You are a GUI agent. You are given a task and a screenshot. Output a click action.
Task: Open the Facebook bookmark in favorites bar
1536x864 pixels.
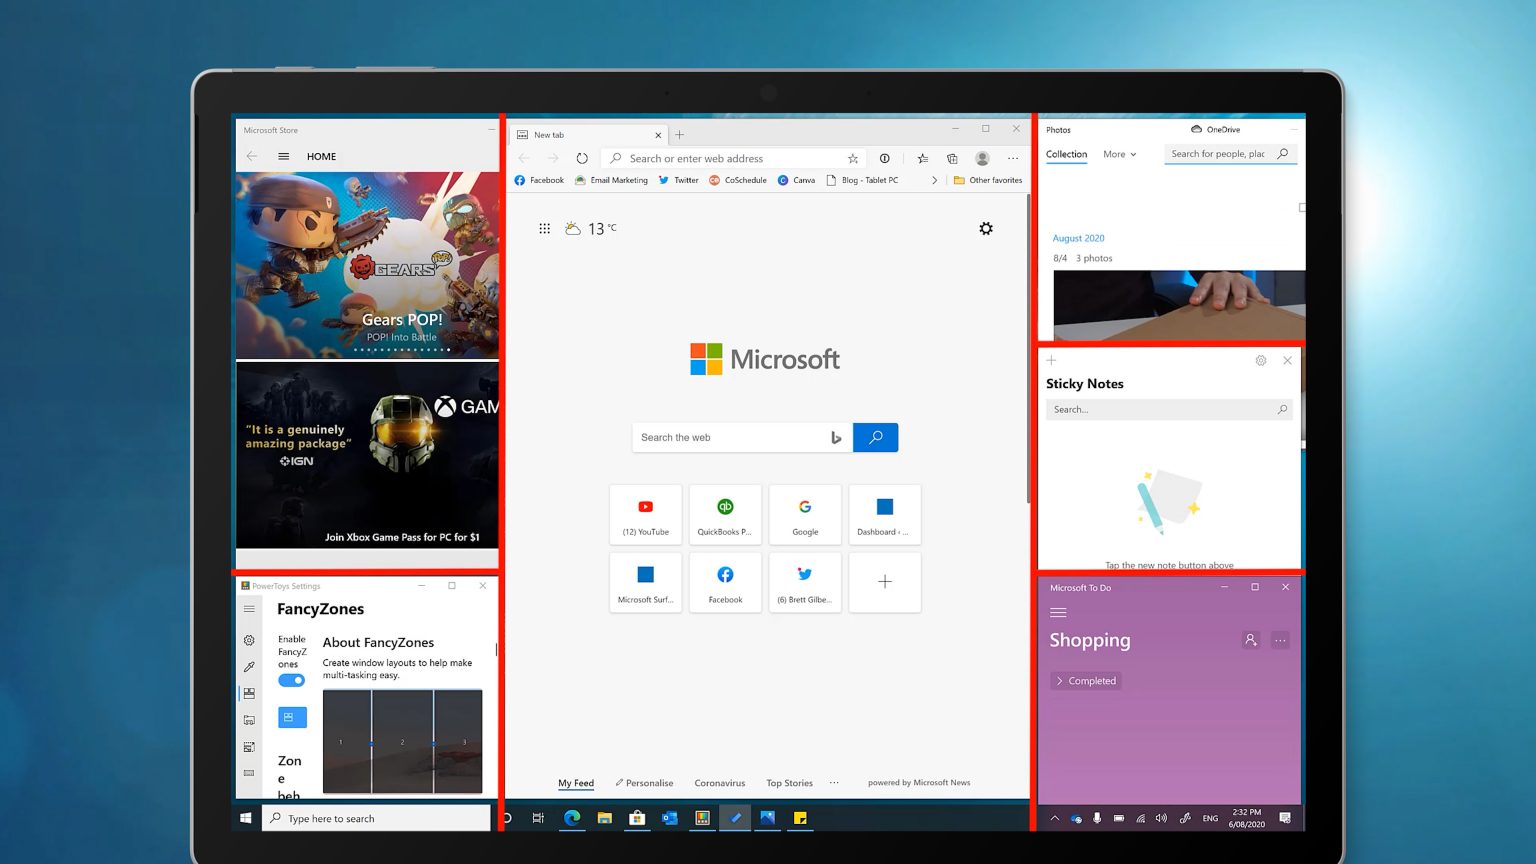539,180
